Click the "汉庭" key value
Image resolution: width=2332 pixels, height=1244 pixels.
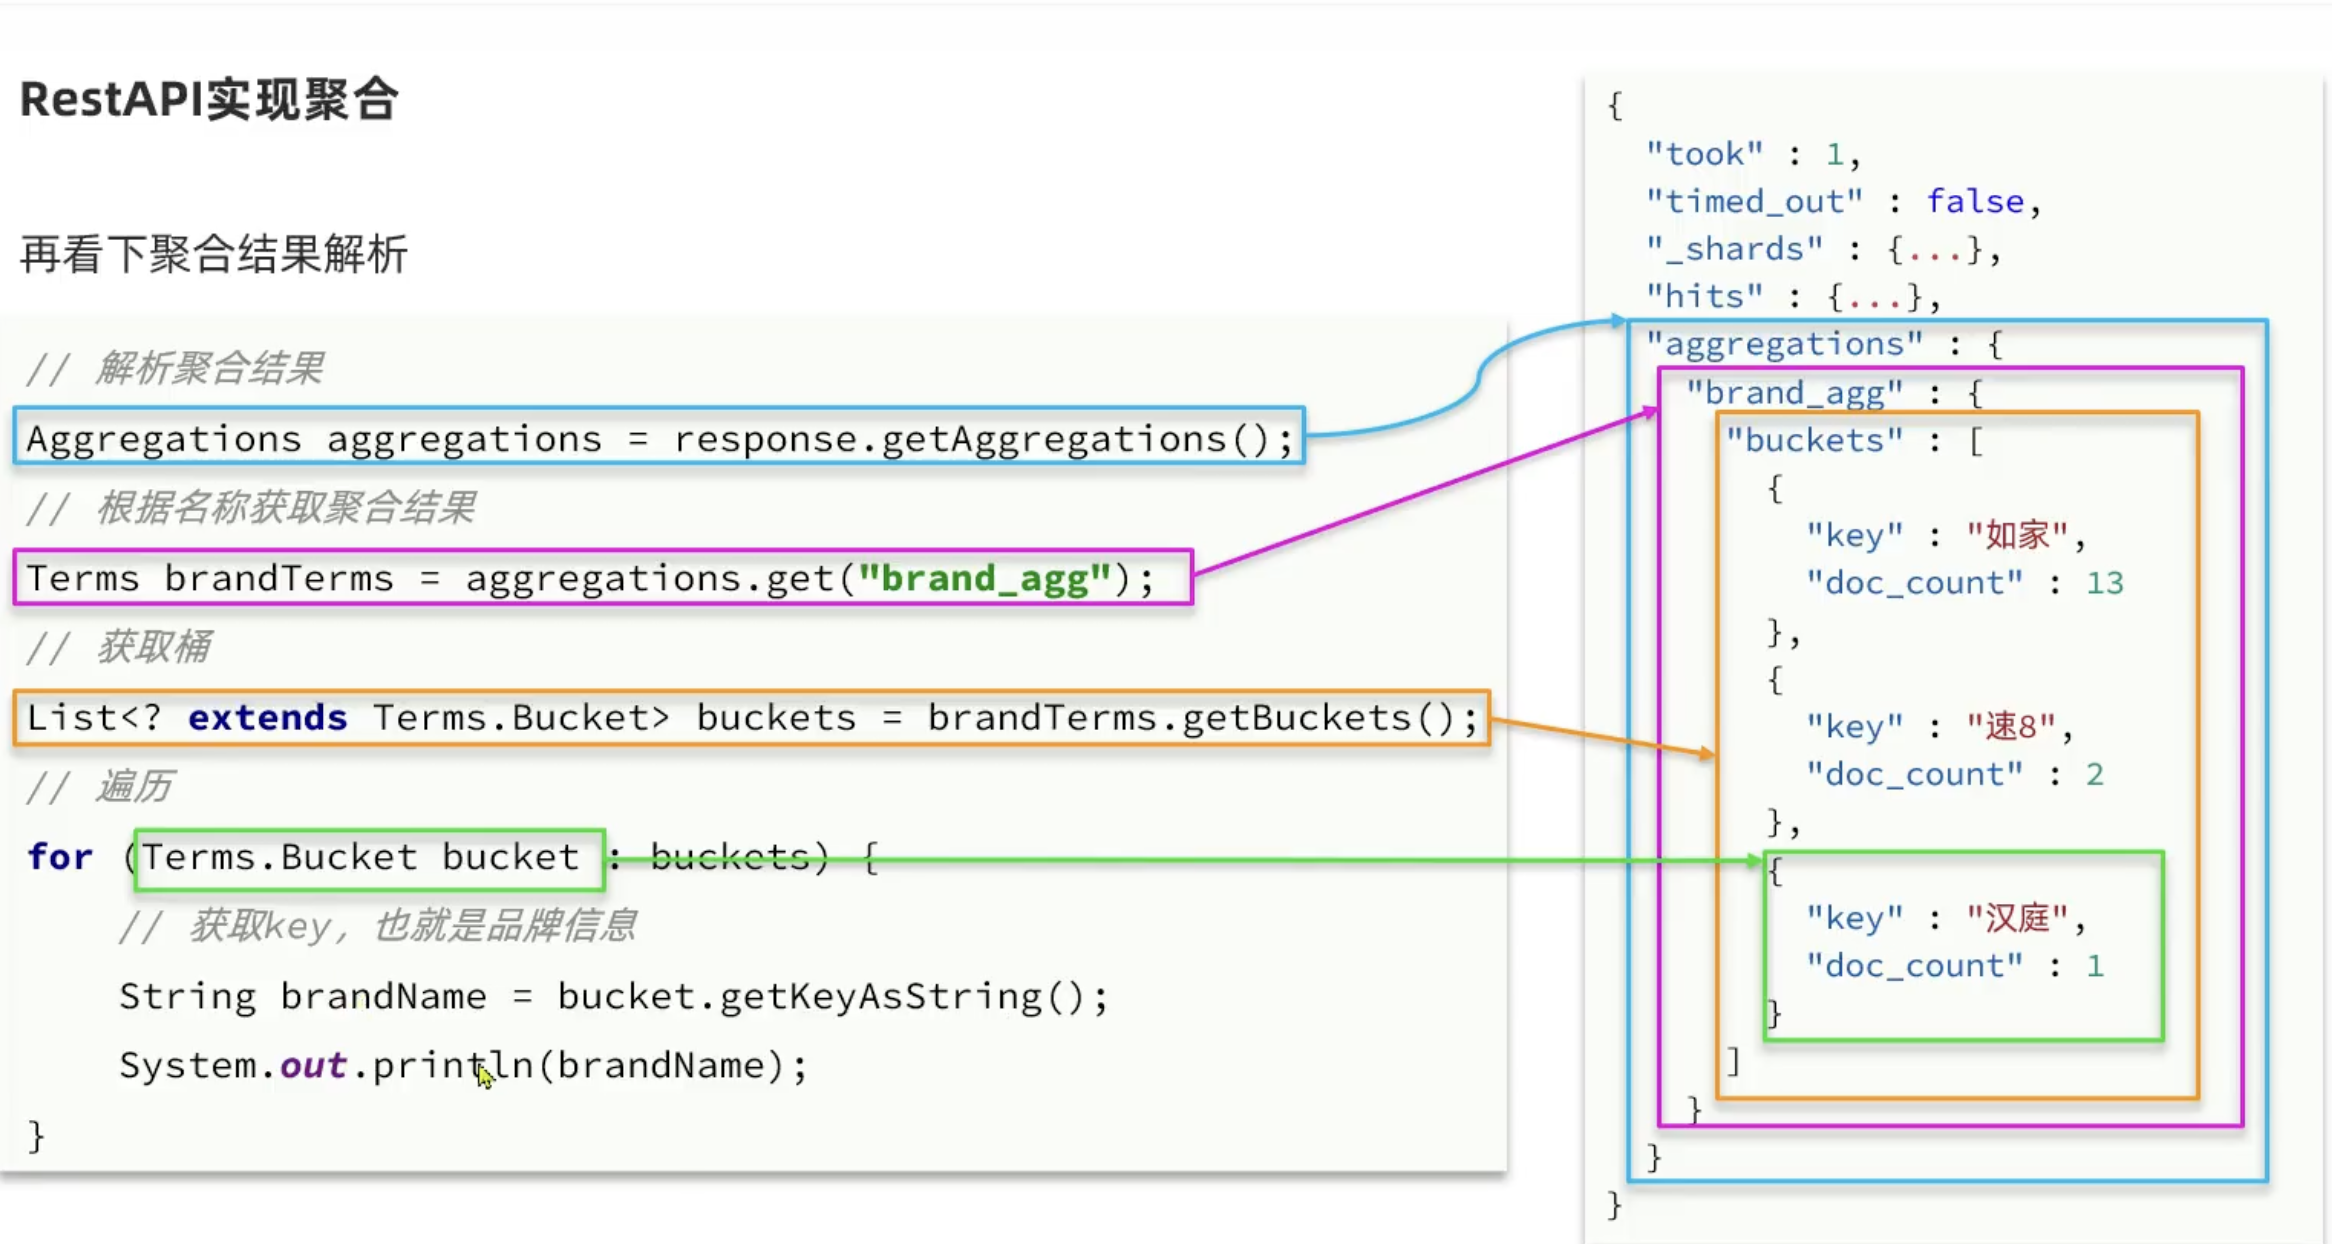[2017, 919]
